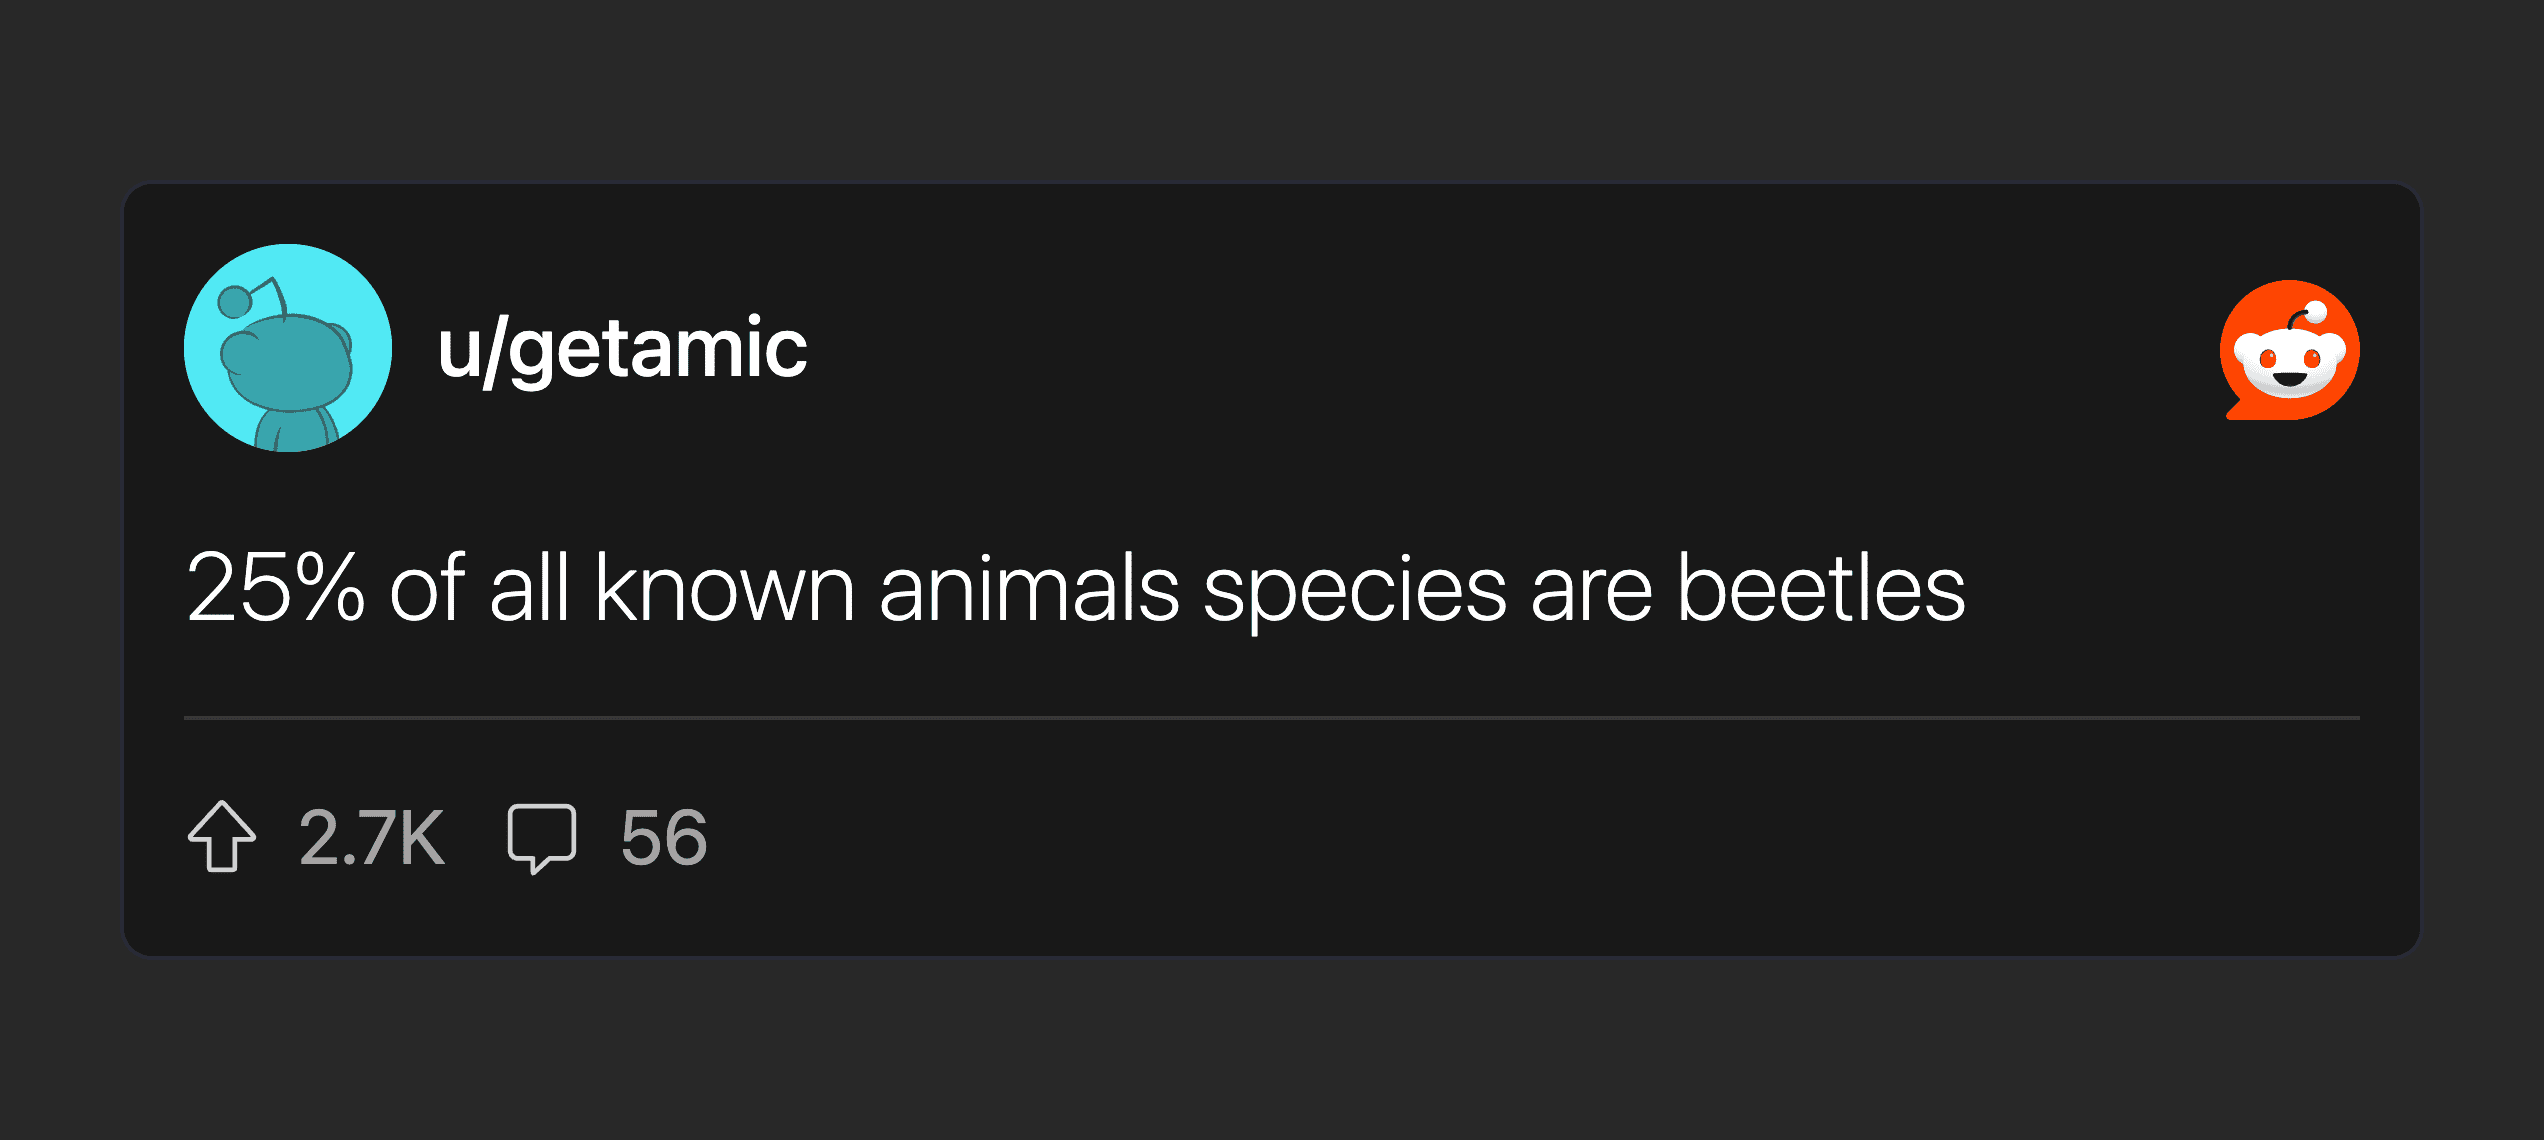The width and height of the screenshot is (2544, 1140).
Task: Click the orange Reddit Snoo logo
Action: 2289,350
